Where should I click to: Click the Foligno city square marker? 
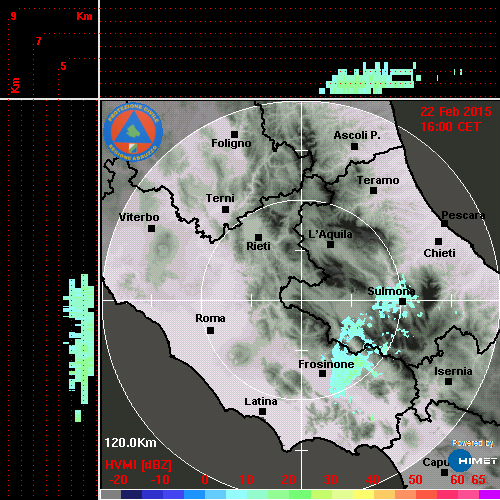[234, 134]
